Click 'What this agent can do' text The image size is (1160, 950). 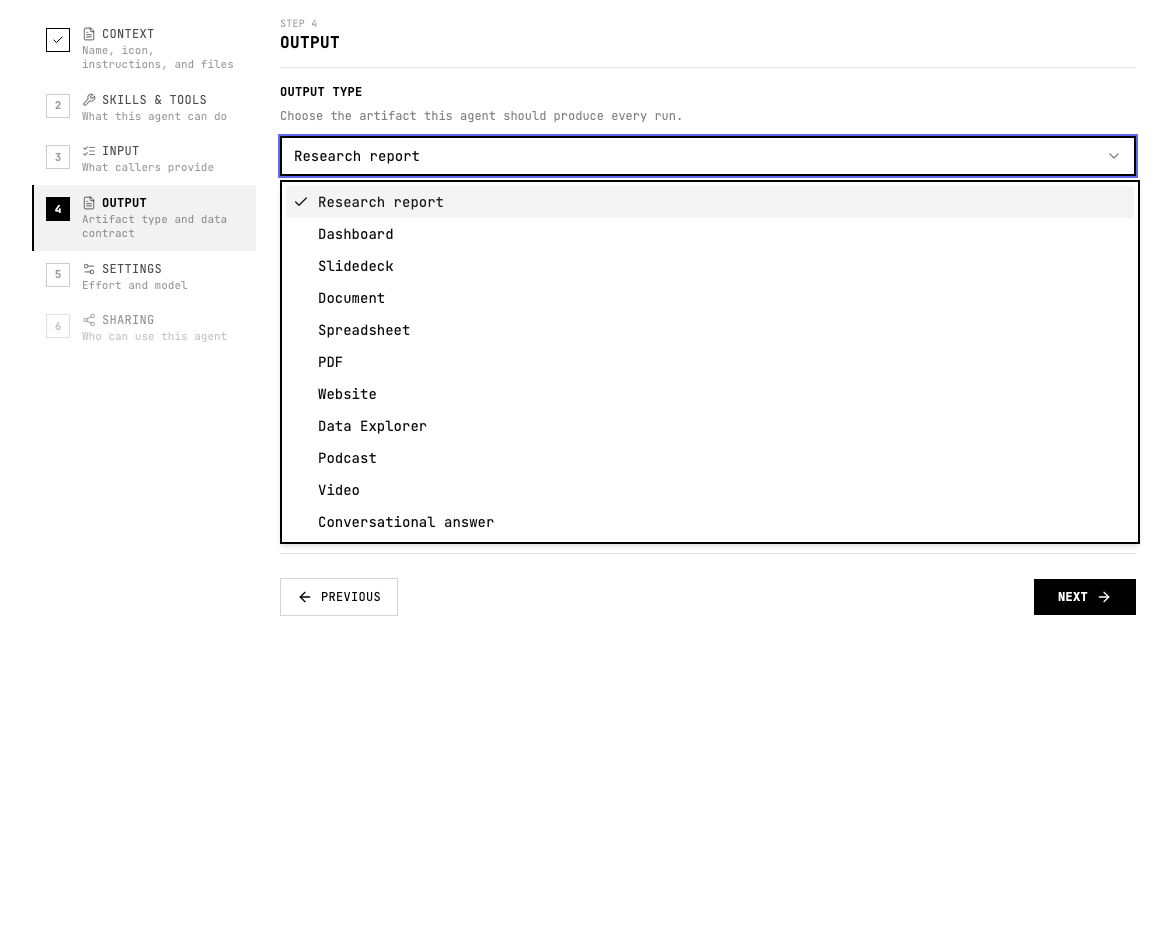(155, 117)
